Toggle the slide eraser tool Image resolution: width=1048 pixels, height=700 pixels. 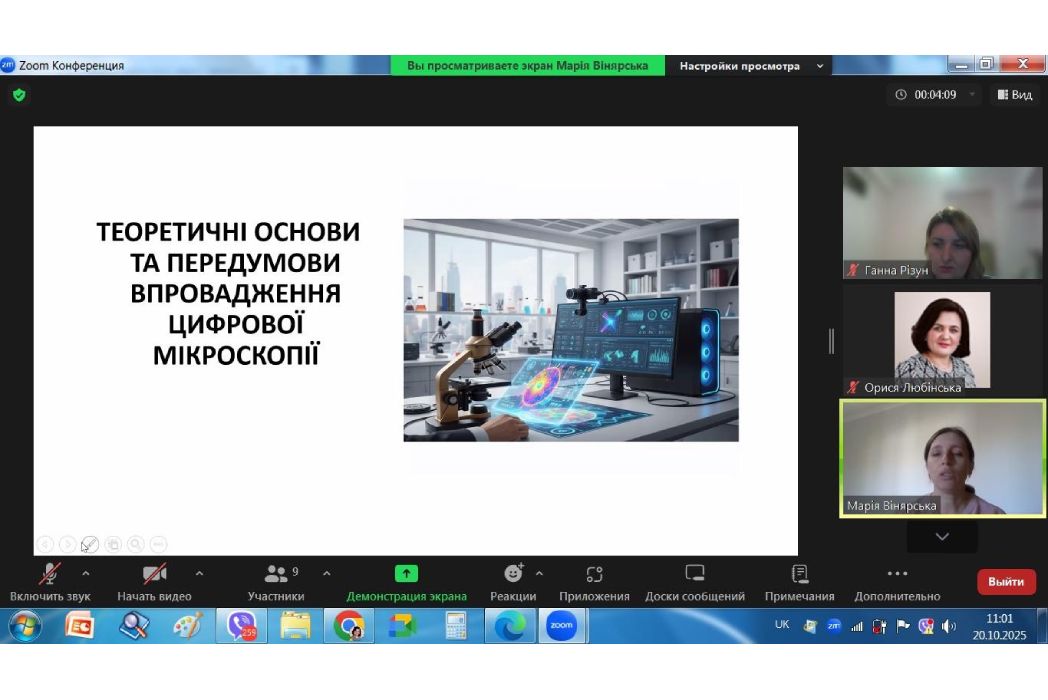(x=113, y=545)
